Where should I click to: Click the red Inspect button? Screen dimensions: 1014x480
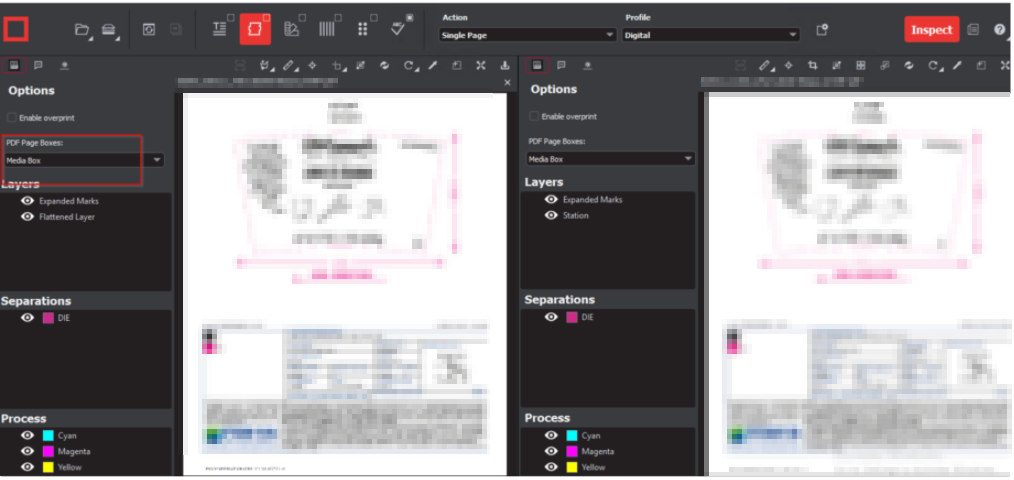[x=931, y=30]
